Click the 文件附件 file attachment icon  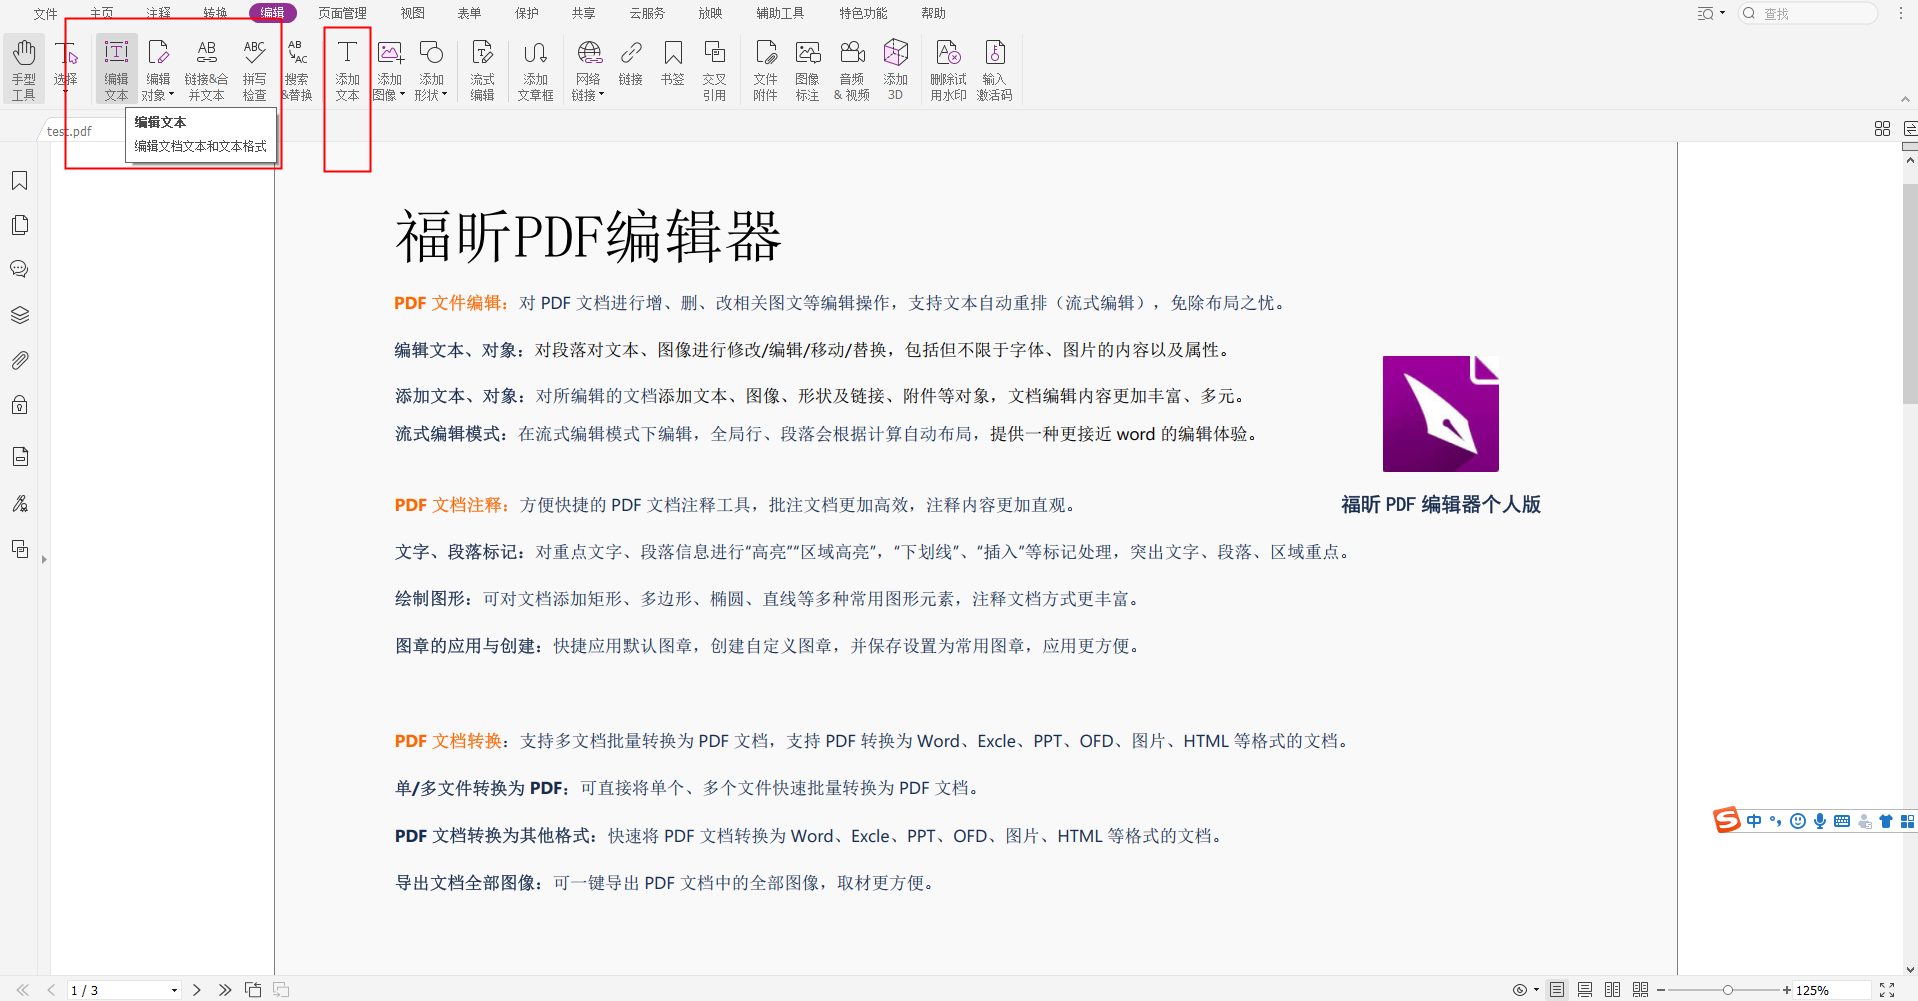(x=765, y=68)
